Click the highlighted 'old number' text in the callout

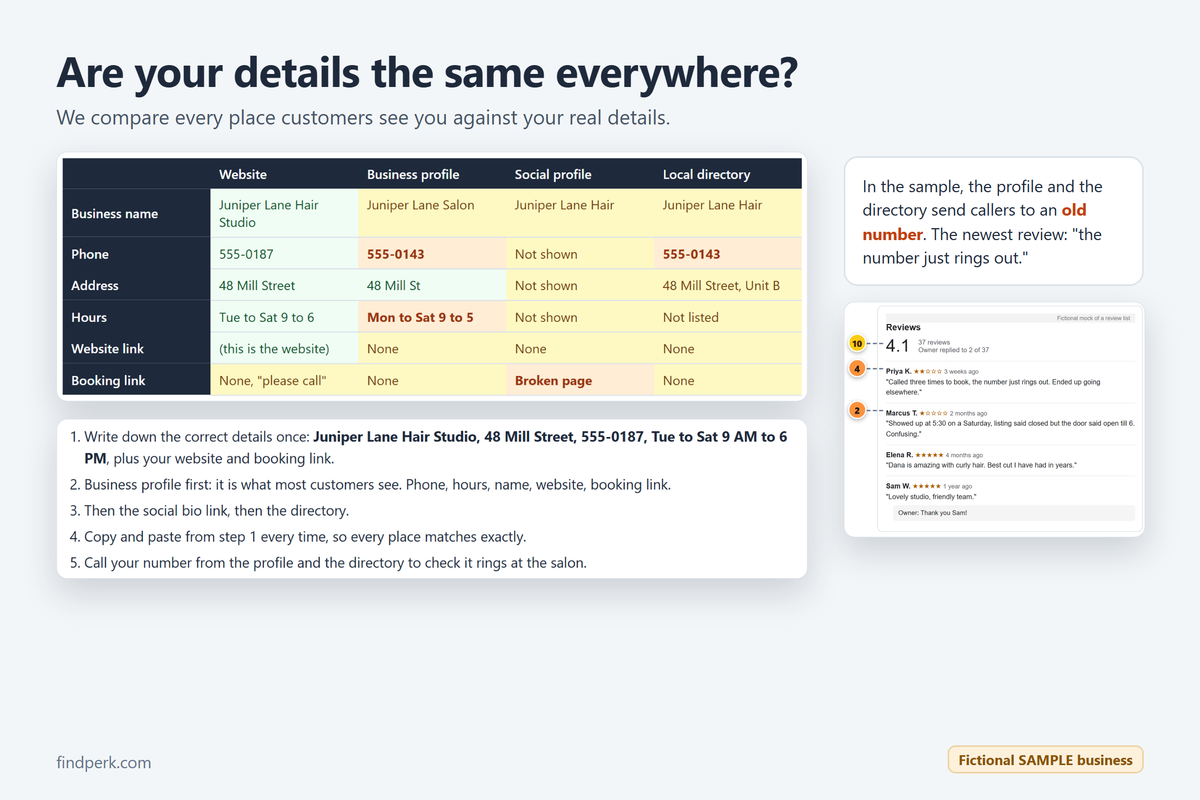[x=975, y=223]
